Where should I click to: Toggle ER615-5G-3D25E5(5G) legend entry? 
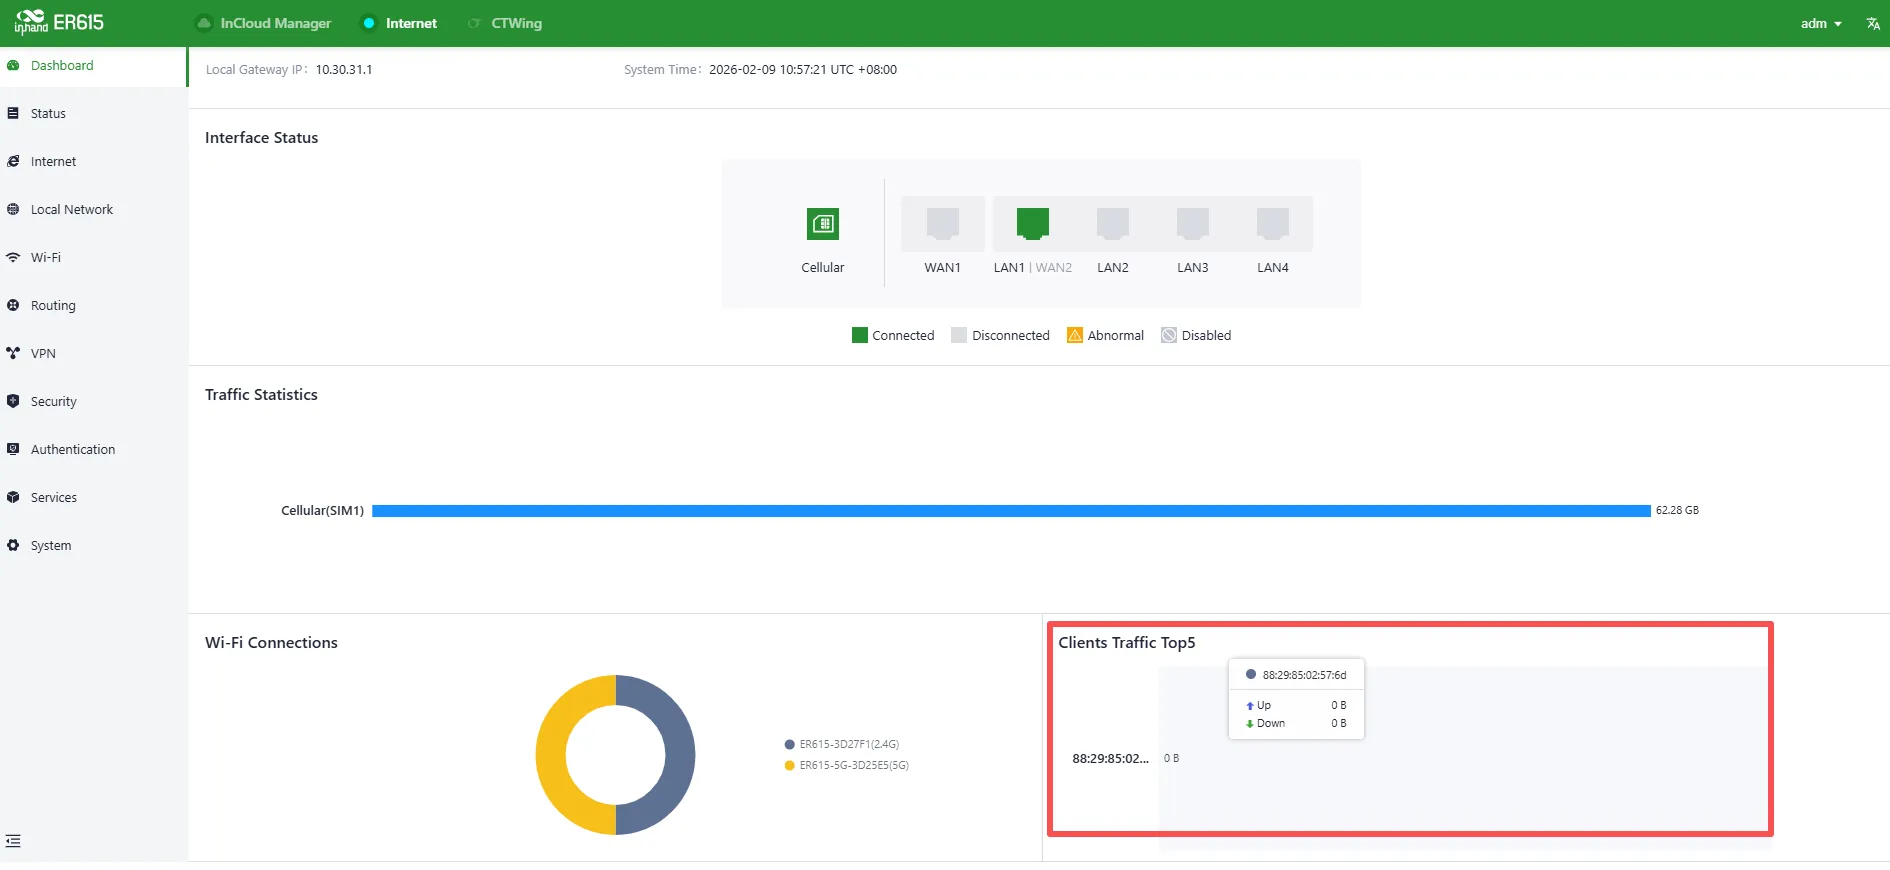click(847, 765)
